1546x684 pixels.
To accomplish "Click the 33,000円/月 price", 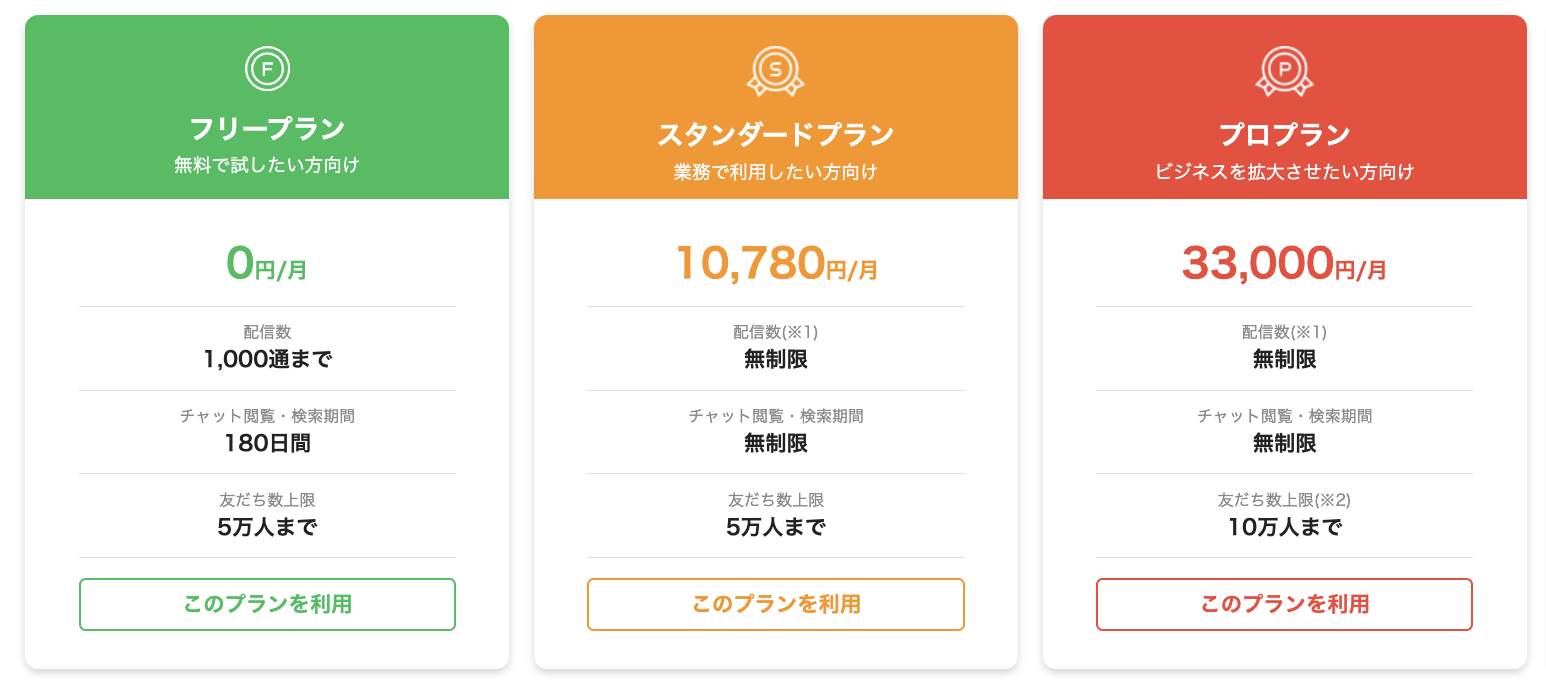I will tap(1284, 263).
